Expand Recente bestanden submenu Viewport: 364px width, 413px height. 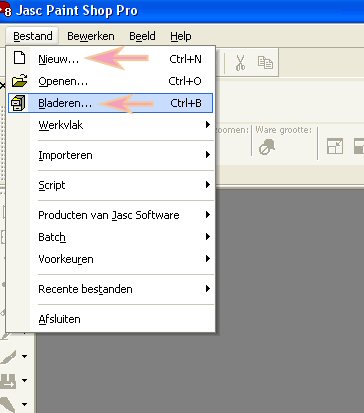[110, 289]
